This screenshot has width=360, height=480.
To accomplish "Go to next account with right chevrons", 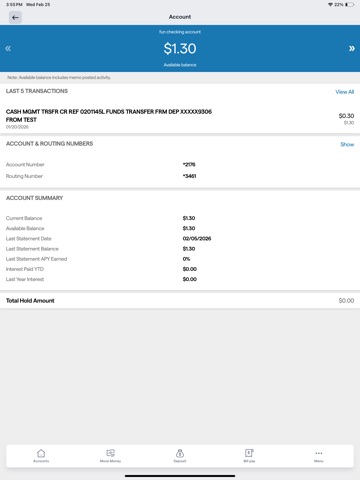I will (352, 49).
